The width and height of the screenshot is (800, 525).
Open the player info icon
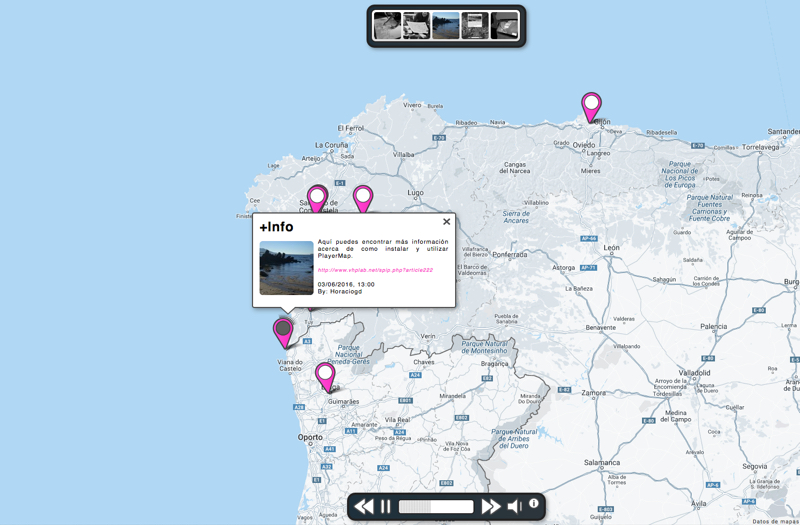point(534,503)
